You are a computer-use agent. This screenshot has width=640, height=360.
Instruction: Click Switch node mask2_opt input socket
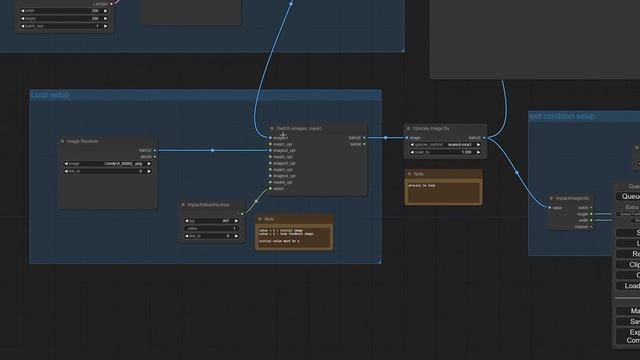click(x=270, y=157)
